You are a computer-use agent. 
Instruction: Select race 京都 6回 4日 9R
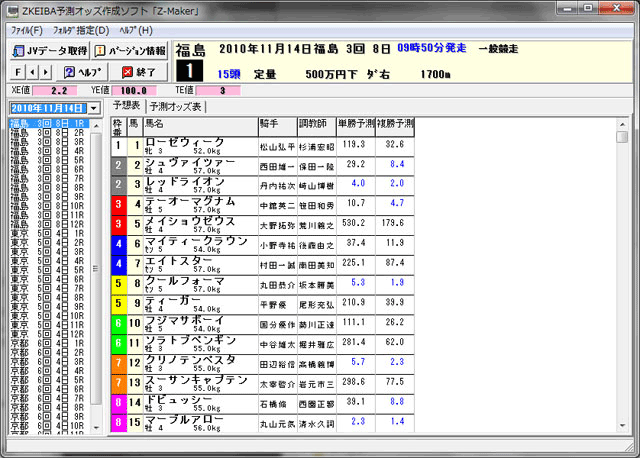point(47,416)
